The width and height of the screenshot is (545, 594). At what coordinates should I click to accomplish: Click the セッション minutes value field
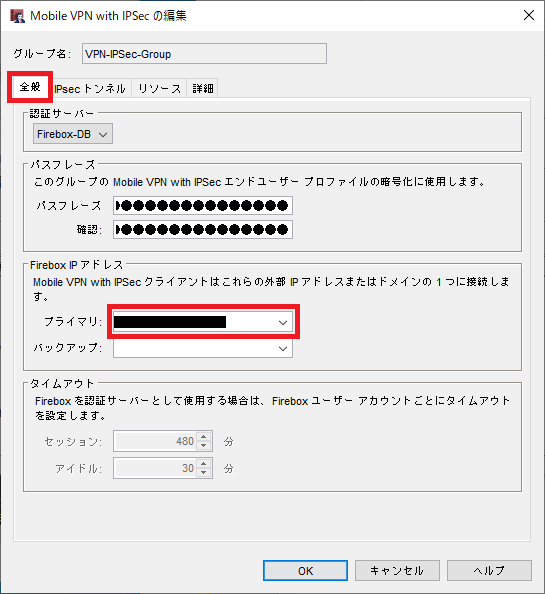[x=156, y=441]
